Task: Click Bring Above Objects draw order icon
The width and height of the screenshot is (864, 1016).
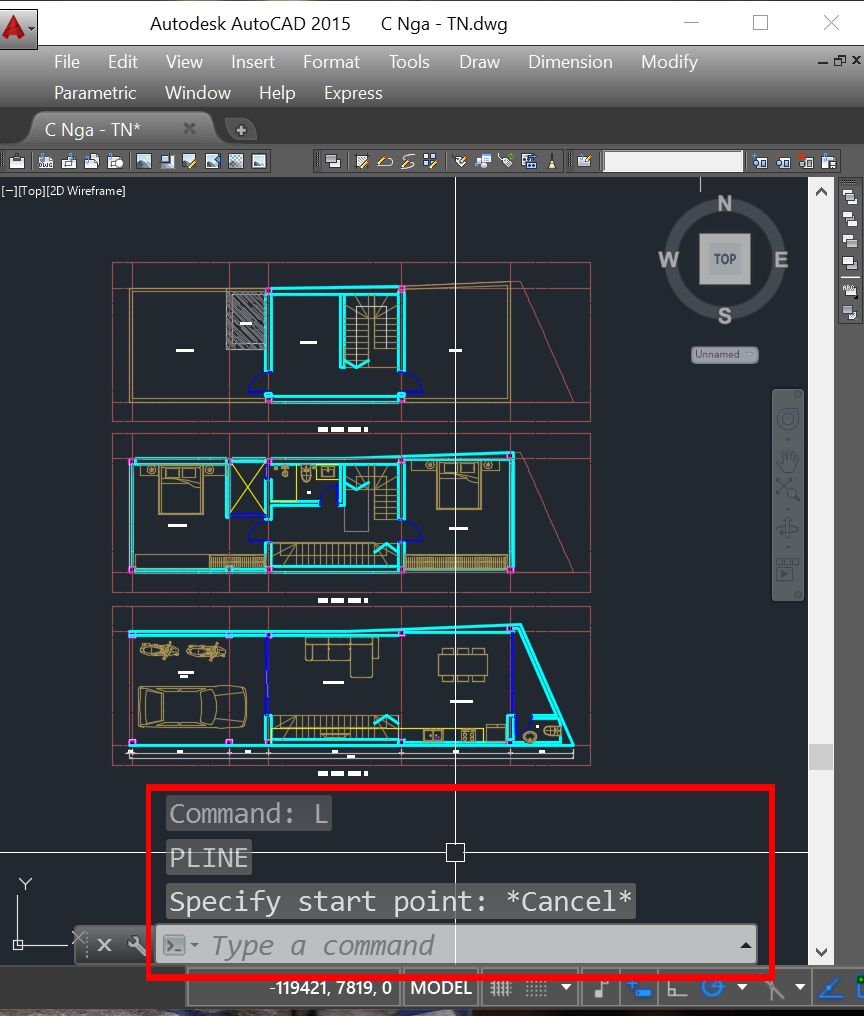Action: (x=850, y=241)
